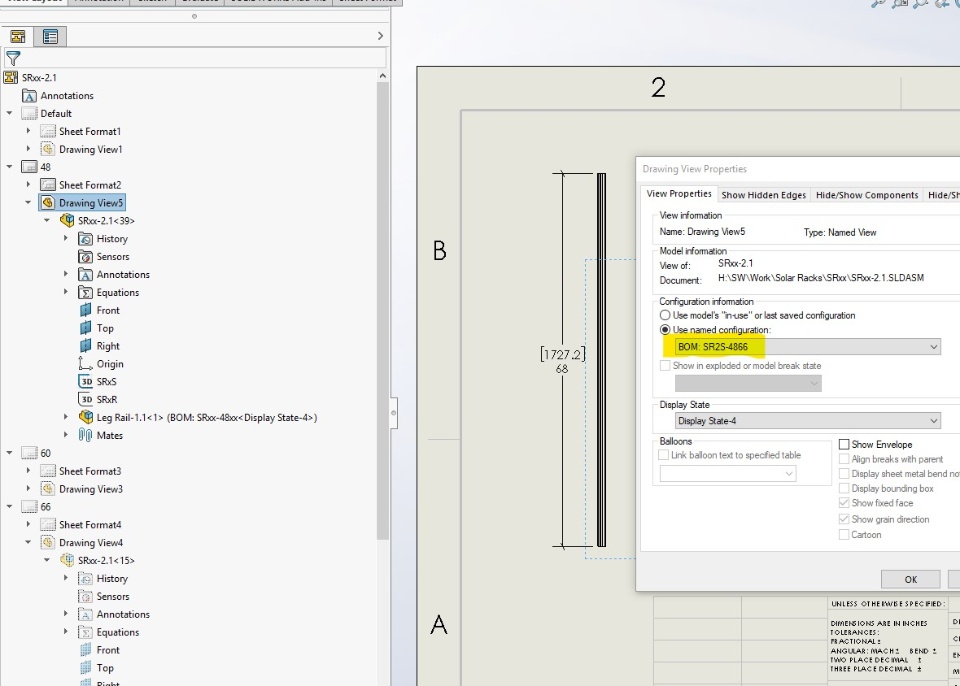Expand the Drawing View3 node
The width and height of the screenshot is (960, 686).
[28, 489]
